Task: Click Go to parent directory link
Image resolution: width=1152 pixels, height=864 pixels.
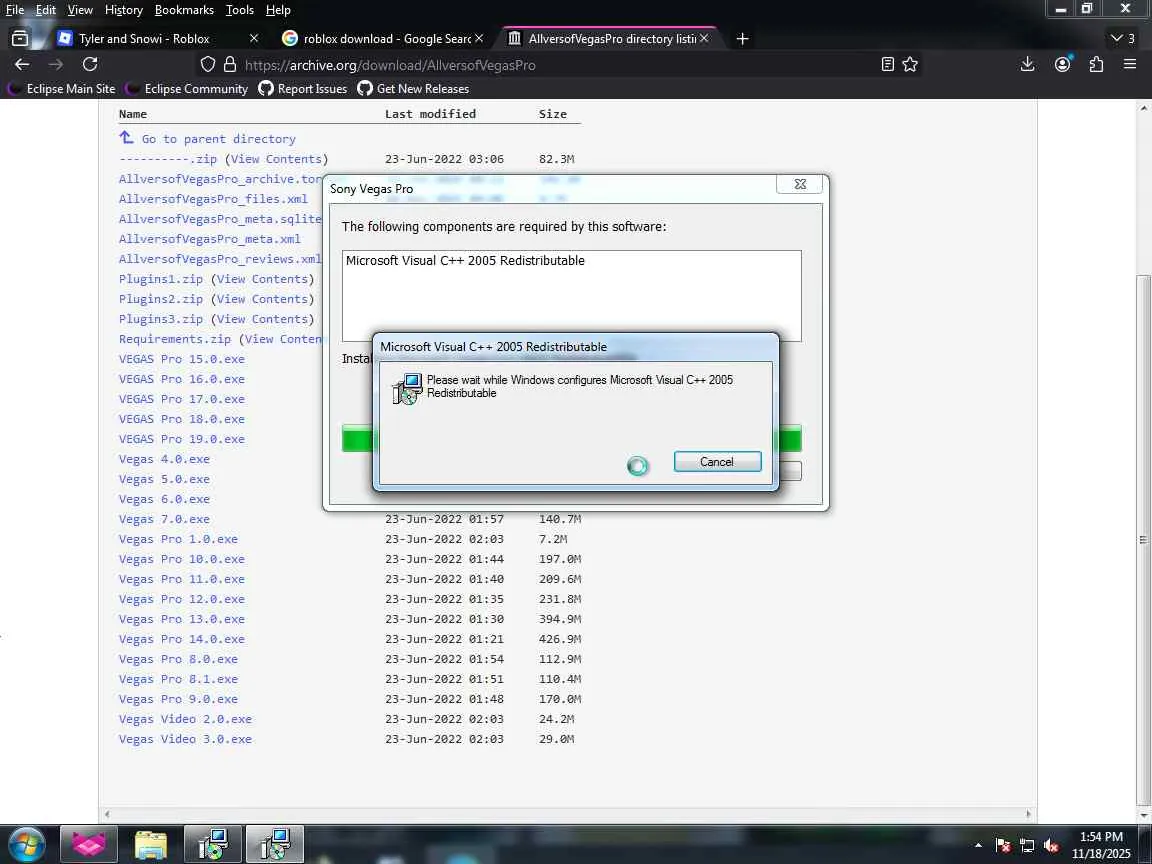Action: pyautogui.click(x=218, y=139)
